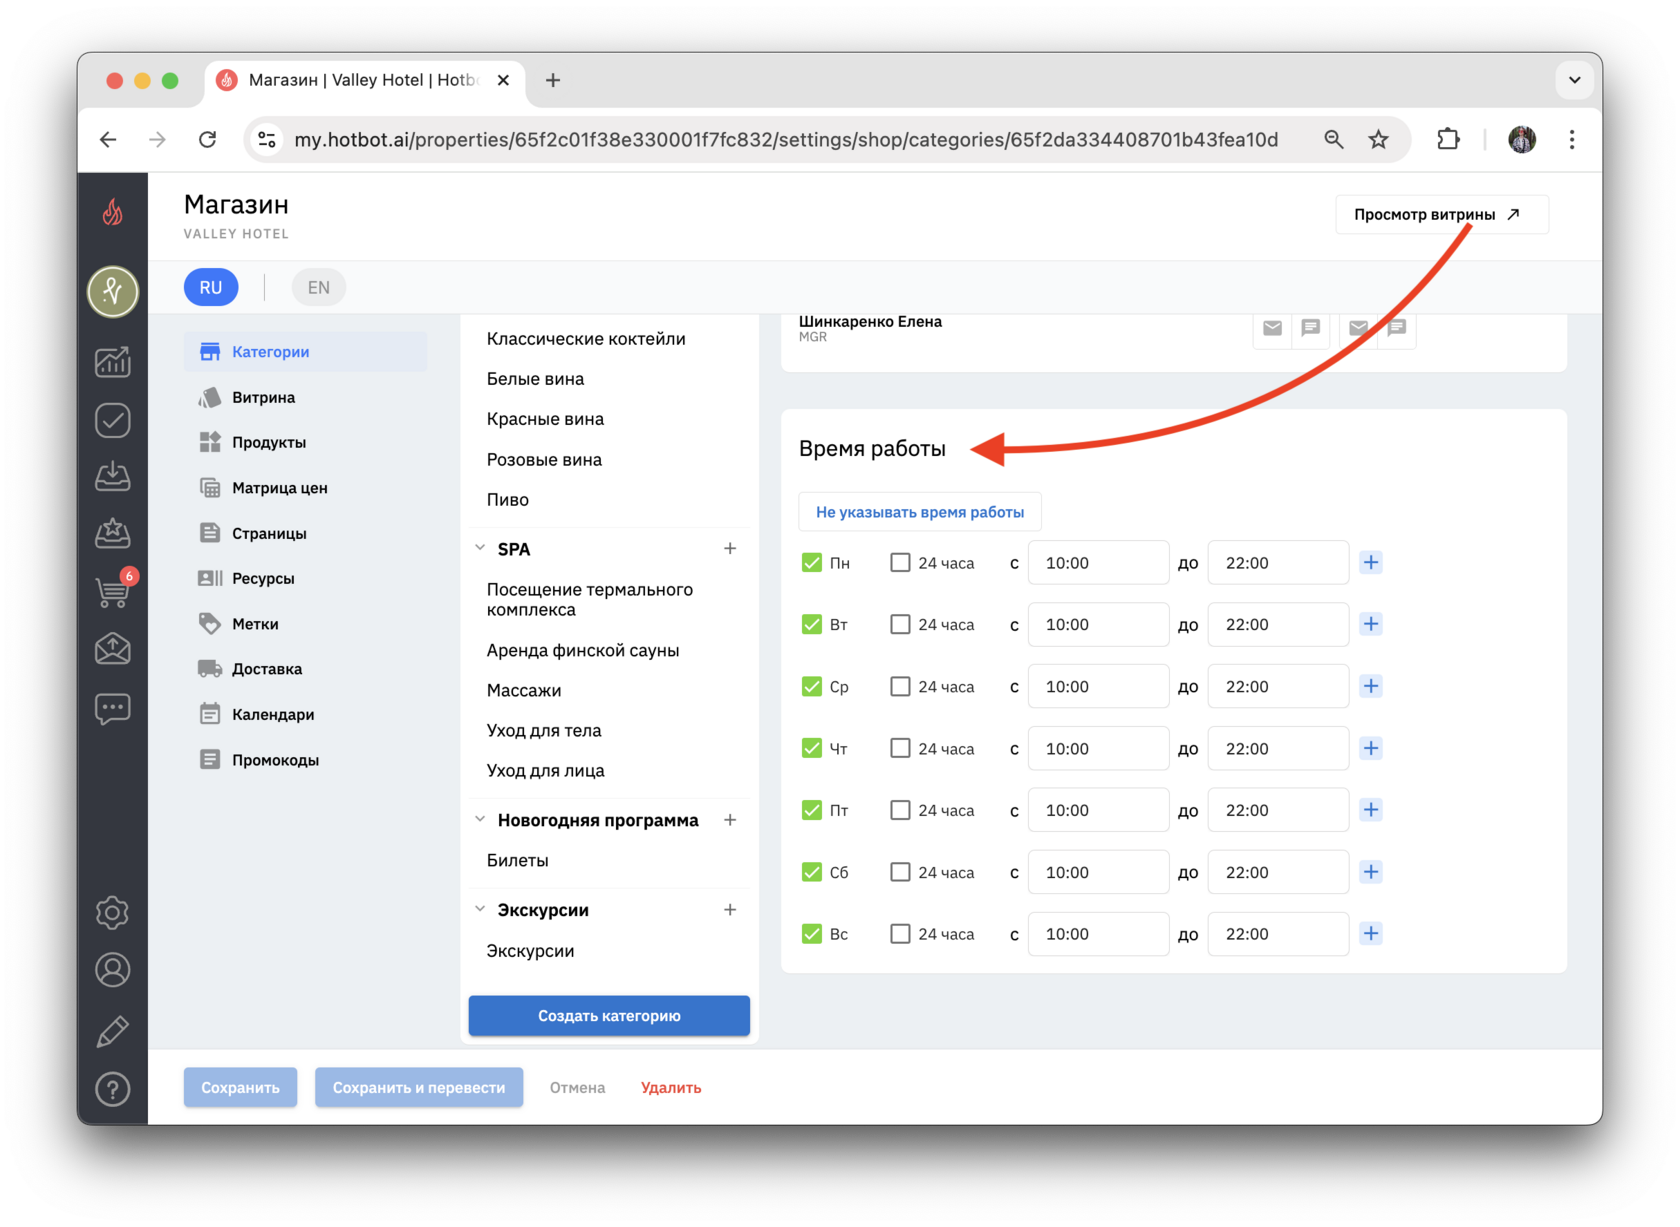Image resolution: width=1680 pixels, height=1227 pixels.
Task: Select the Красные вина category
Action: click(x=545, y=419)
